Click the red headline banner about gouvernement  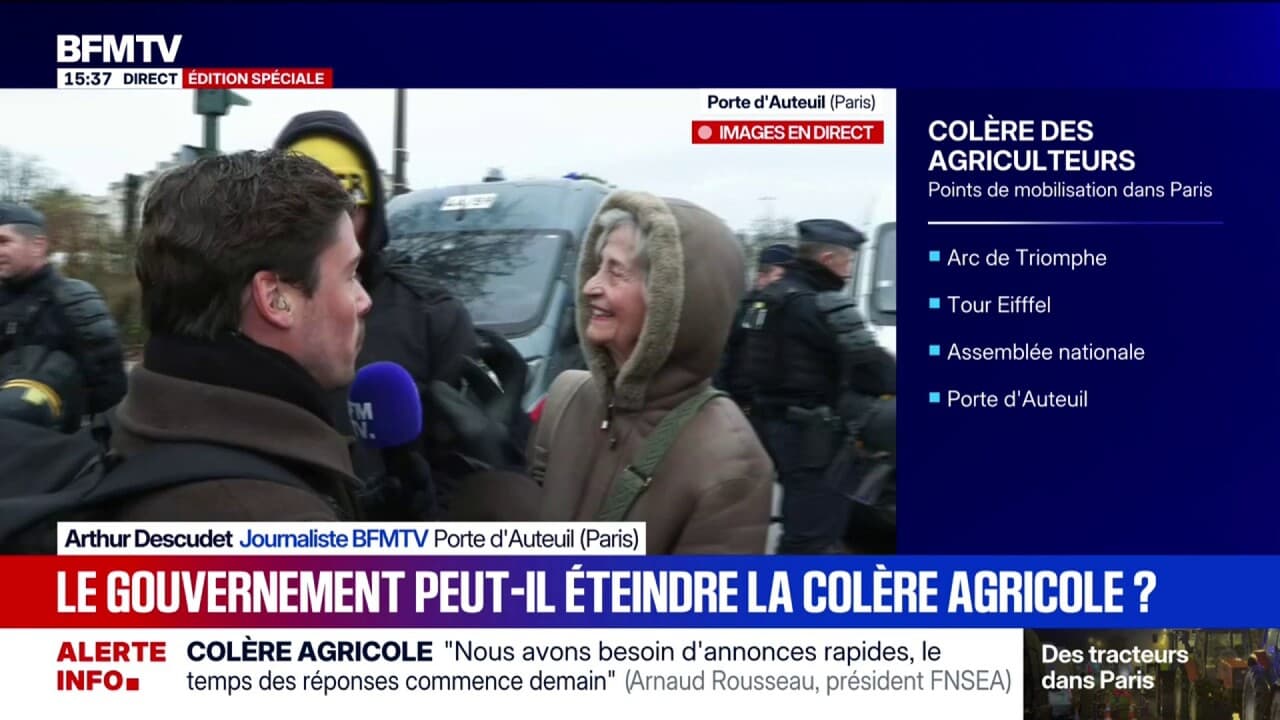(x=640, y=592)
